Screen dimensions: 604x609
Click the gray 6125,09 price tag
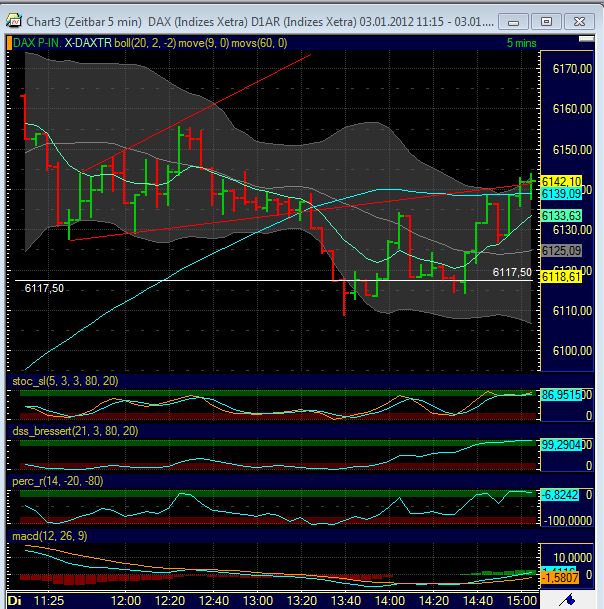pyautogui.click(x=561, y=251)
